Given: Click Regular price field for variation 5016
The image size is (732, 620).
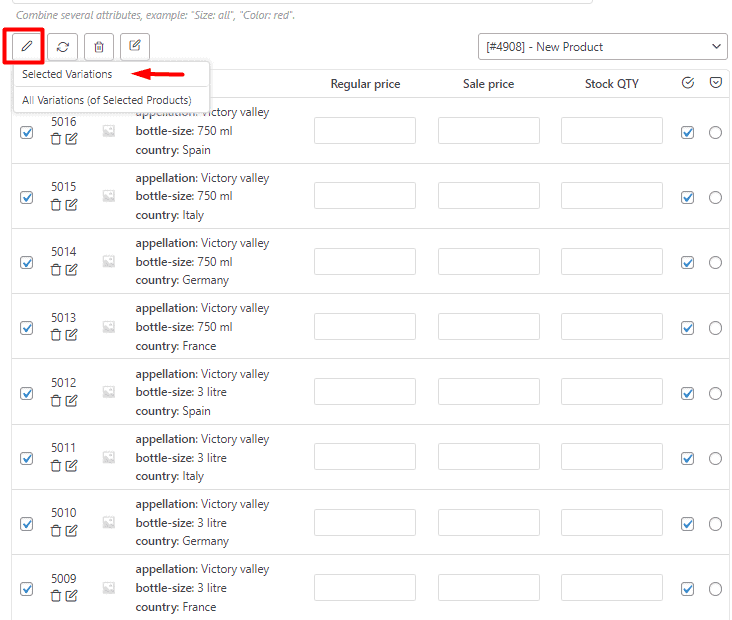Looking at the screenshot, I should click(x=365, y=131).
